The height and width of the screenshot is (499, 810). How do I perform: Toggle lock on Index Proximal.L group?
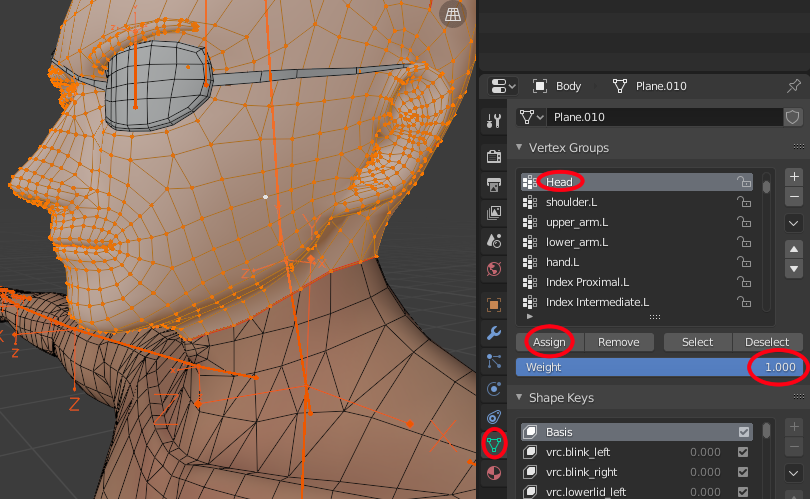[x=743, y=282]
